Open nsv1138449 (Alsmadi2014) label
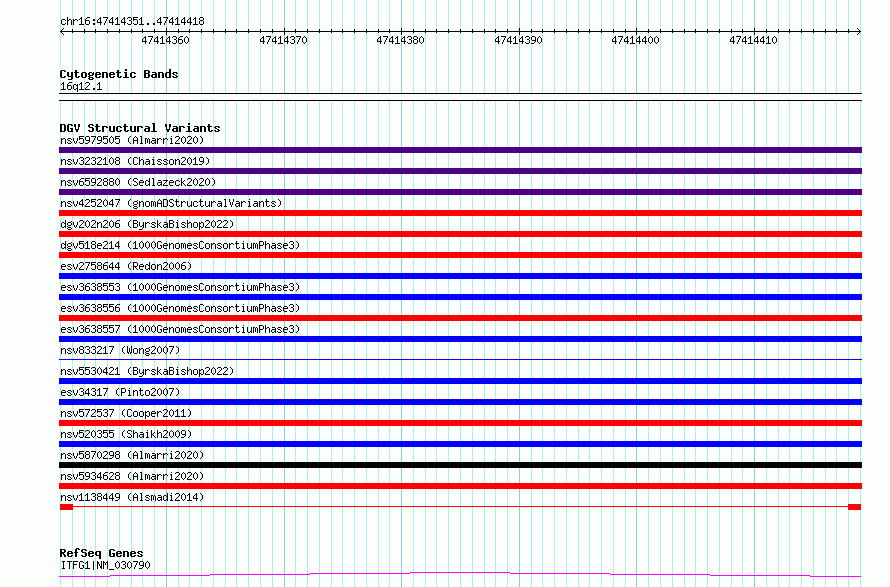This screenshot has height=587, width=890. [132, 497]
